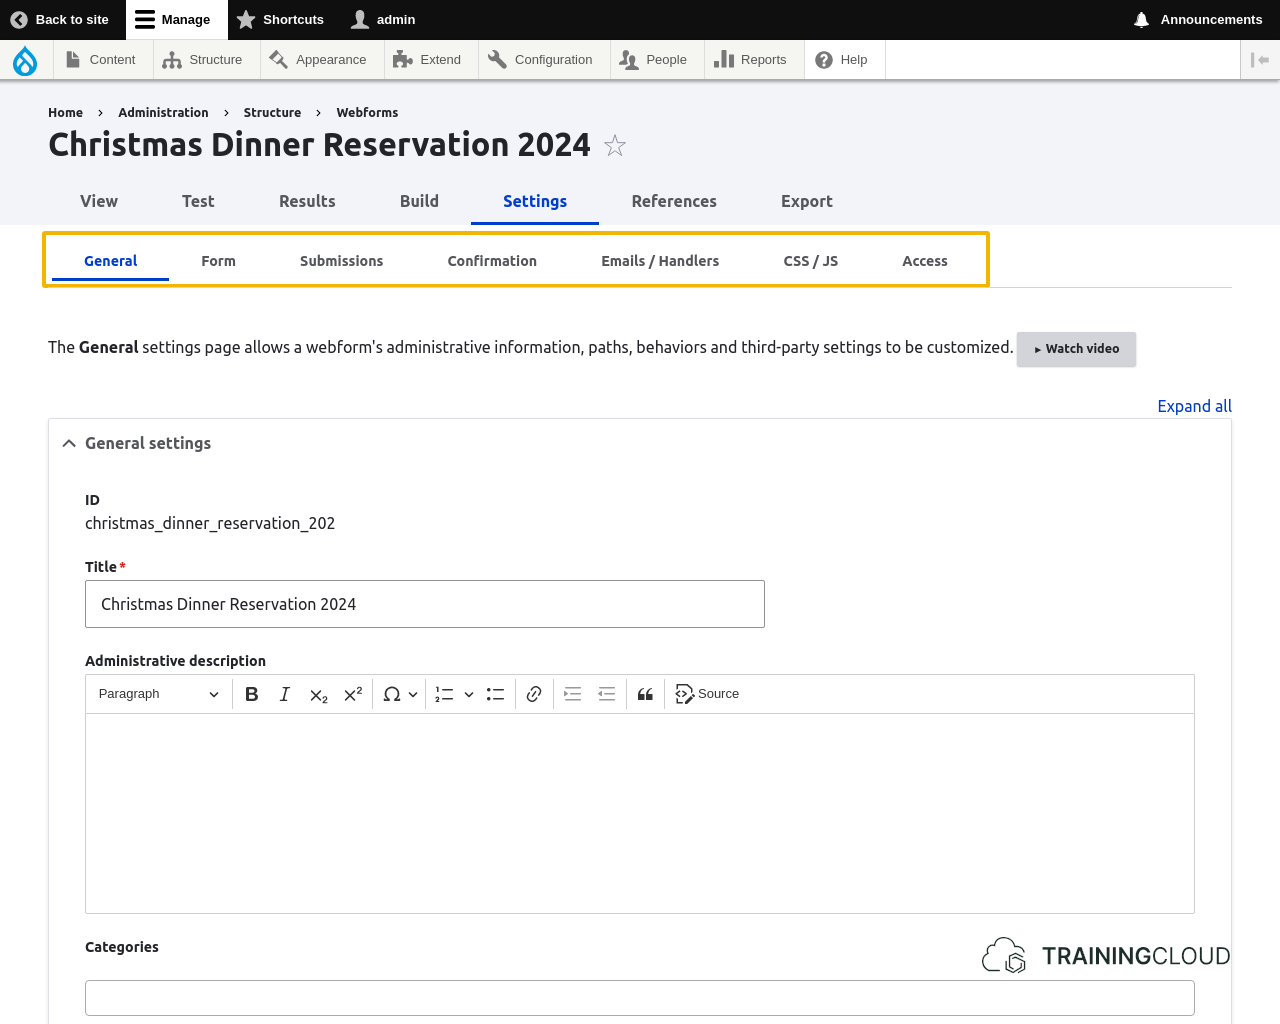Switch to the Build tab
The width and height of the screenshot is (1280, 1024).
(x=419, y=201)
